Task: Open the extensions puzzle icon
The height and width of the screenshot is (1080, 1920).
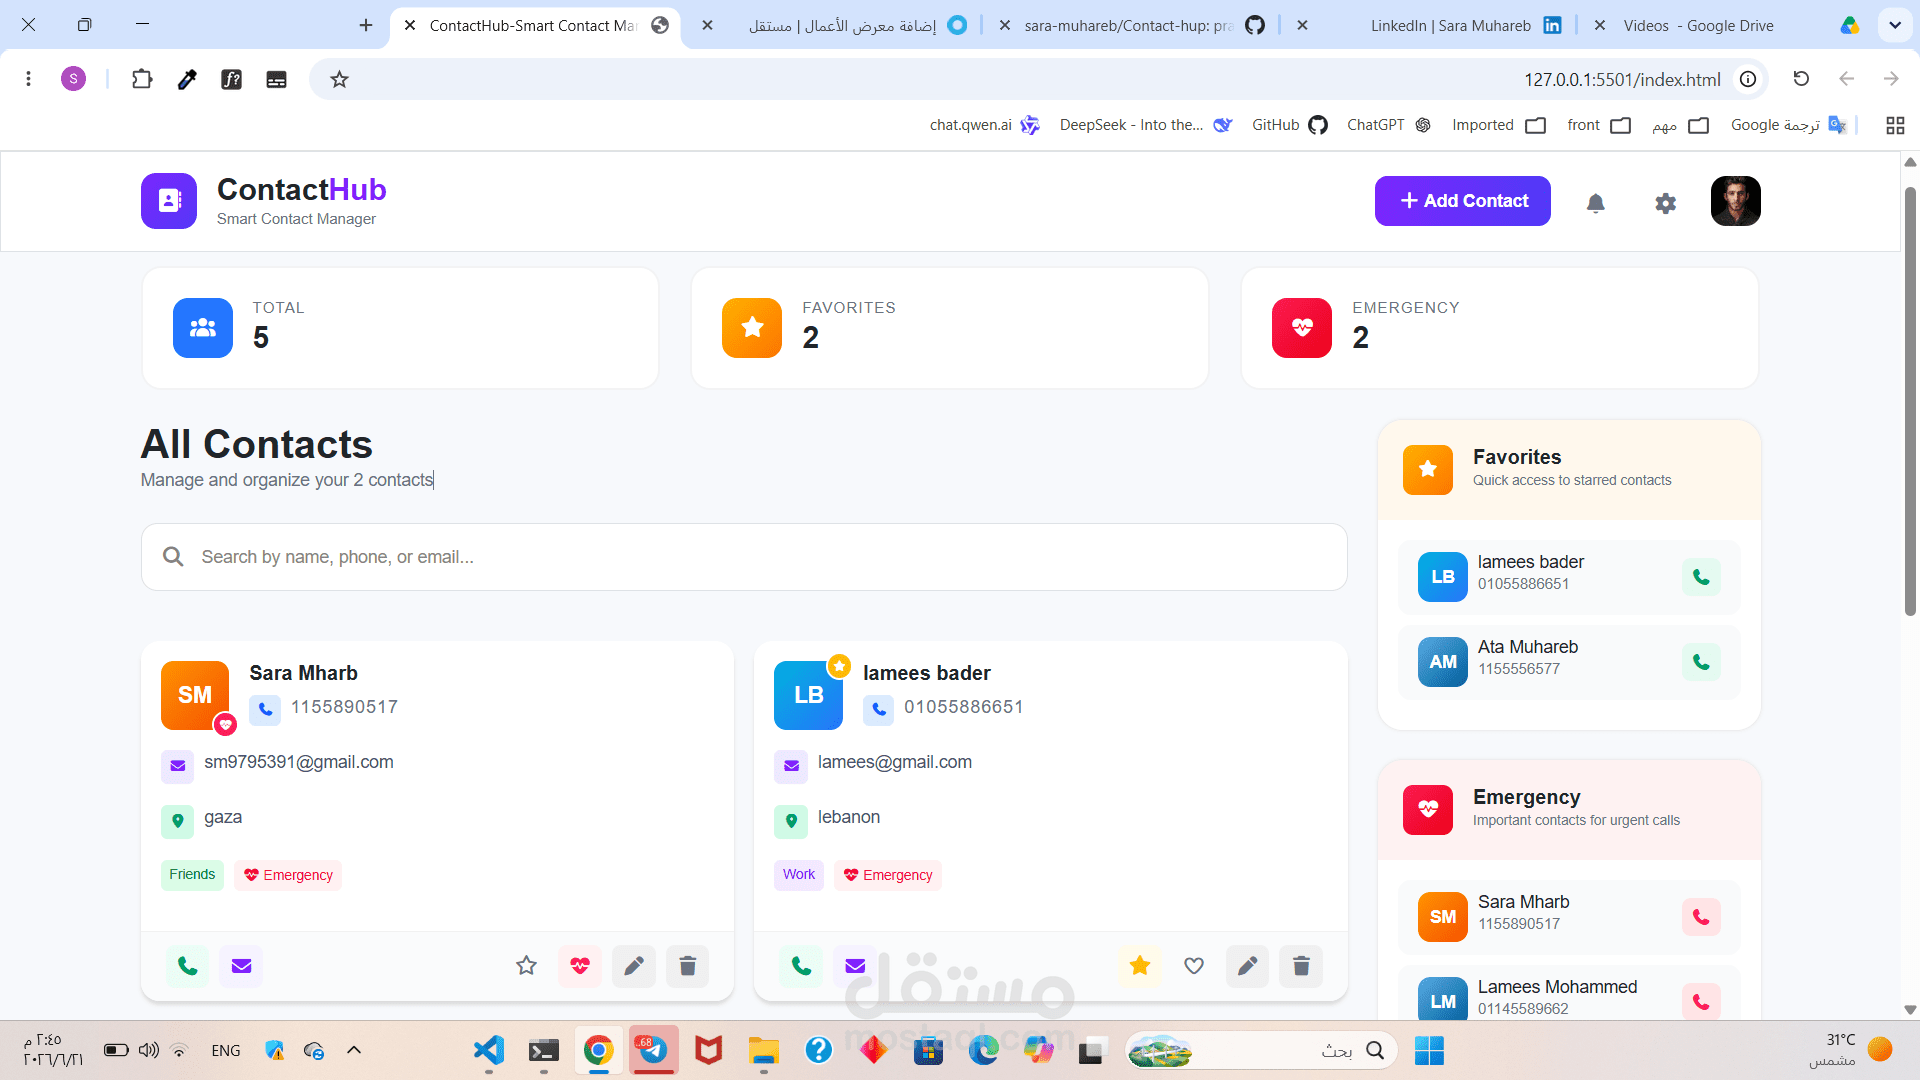Action: [x=142, y=79]
